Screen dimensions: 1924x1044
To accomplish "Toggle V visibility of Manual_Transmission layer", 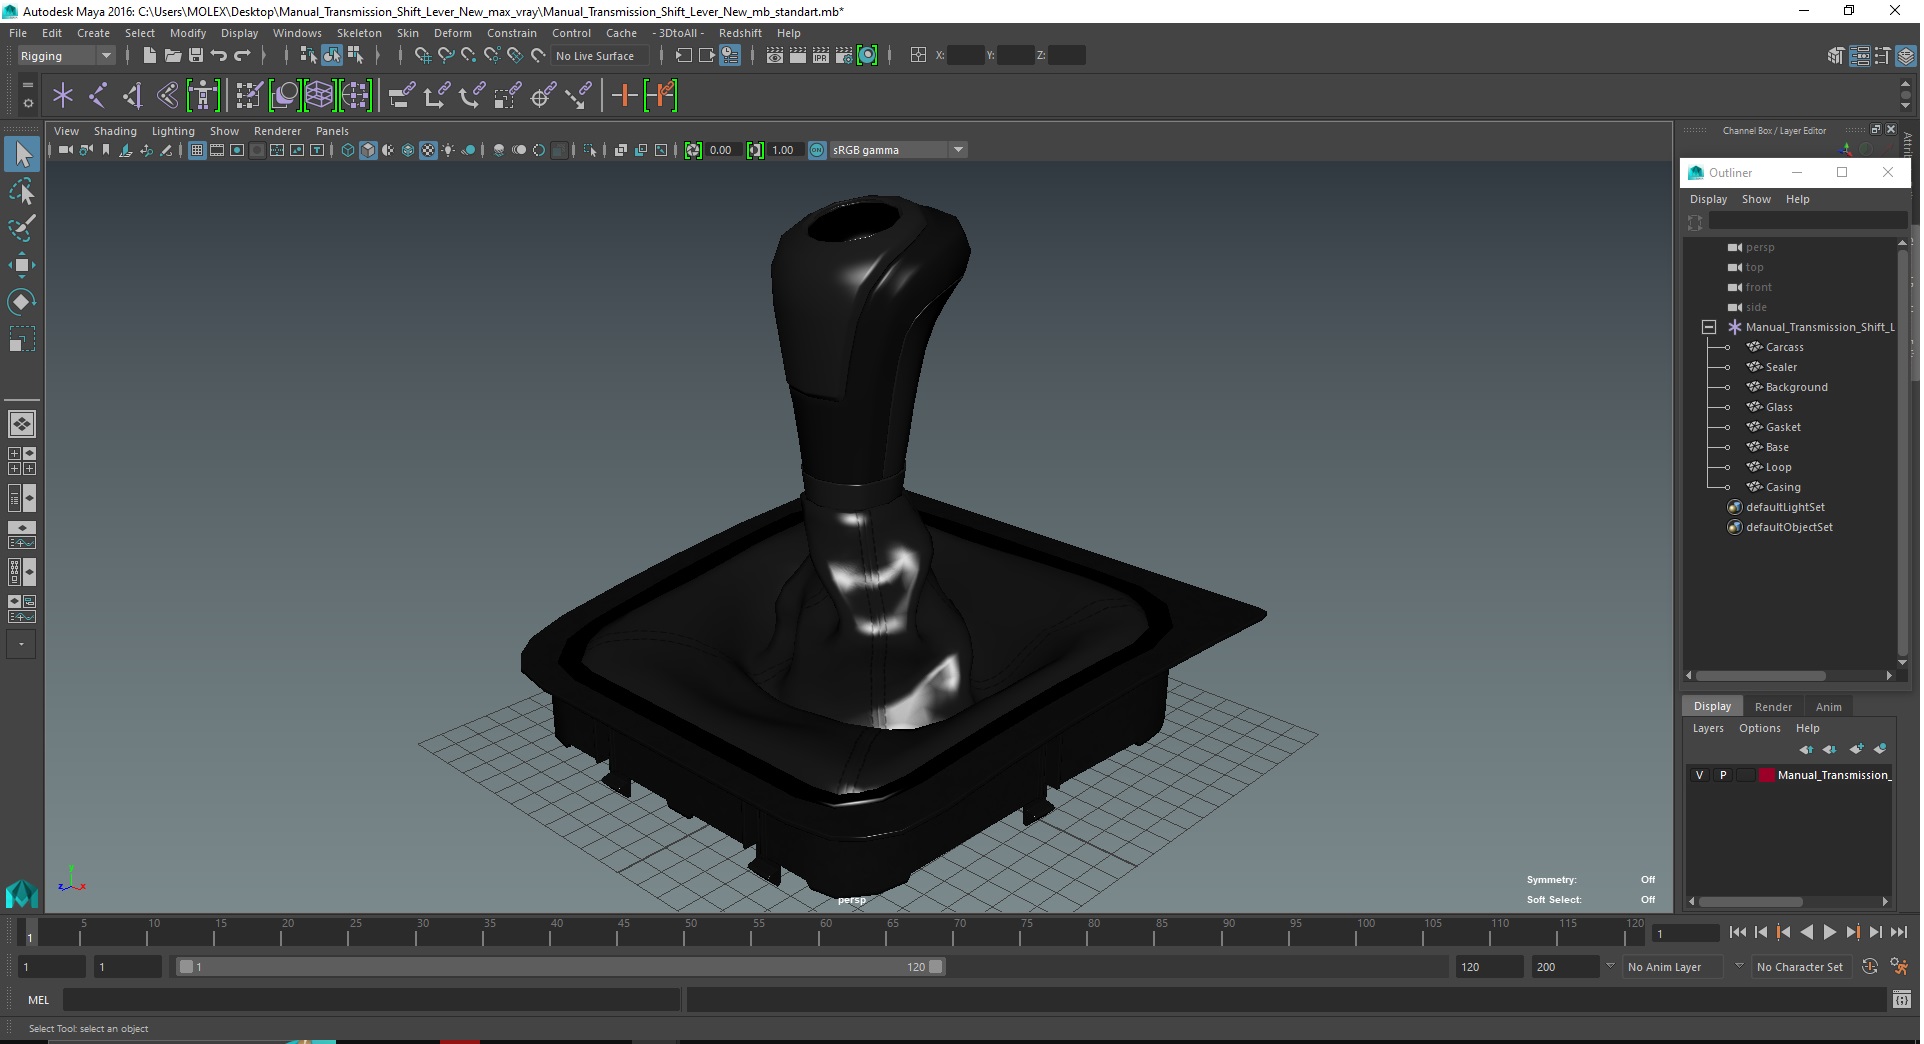I will pos(1700,775).
